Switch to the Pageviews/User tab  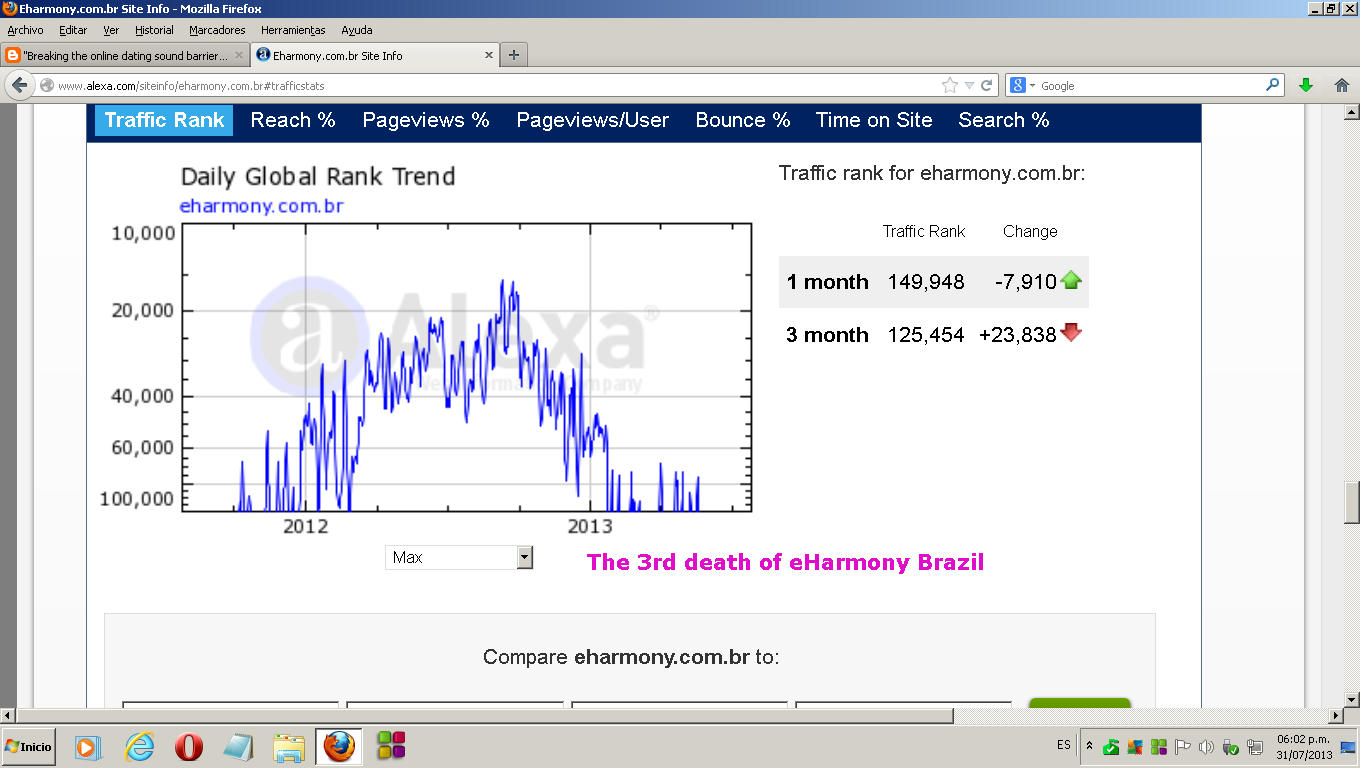[x=593, y=120]
